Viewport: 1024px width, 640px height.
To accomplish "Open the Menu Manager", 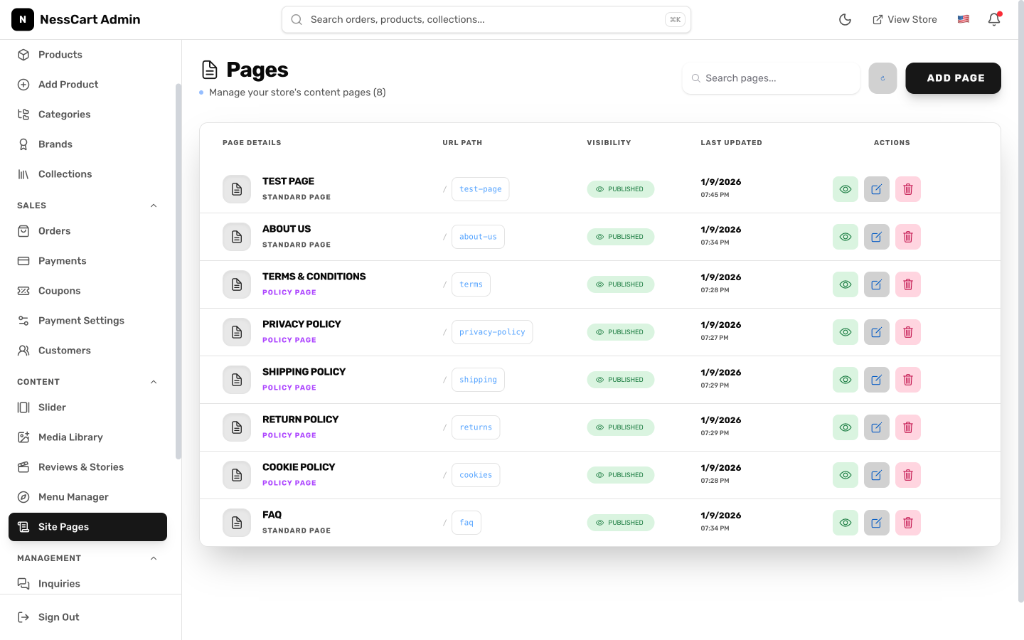I will coord(75,496).
